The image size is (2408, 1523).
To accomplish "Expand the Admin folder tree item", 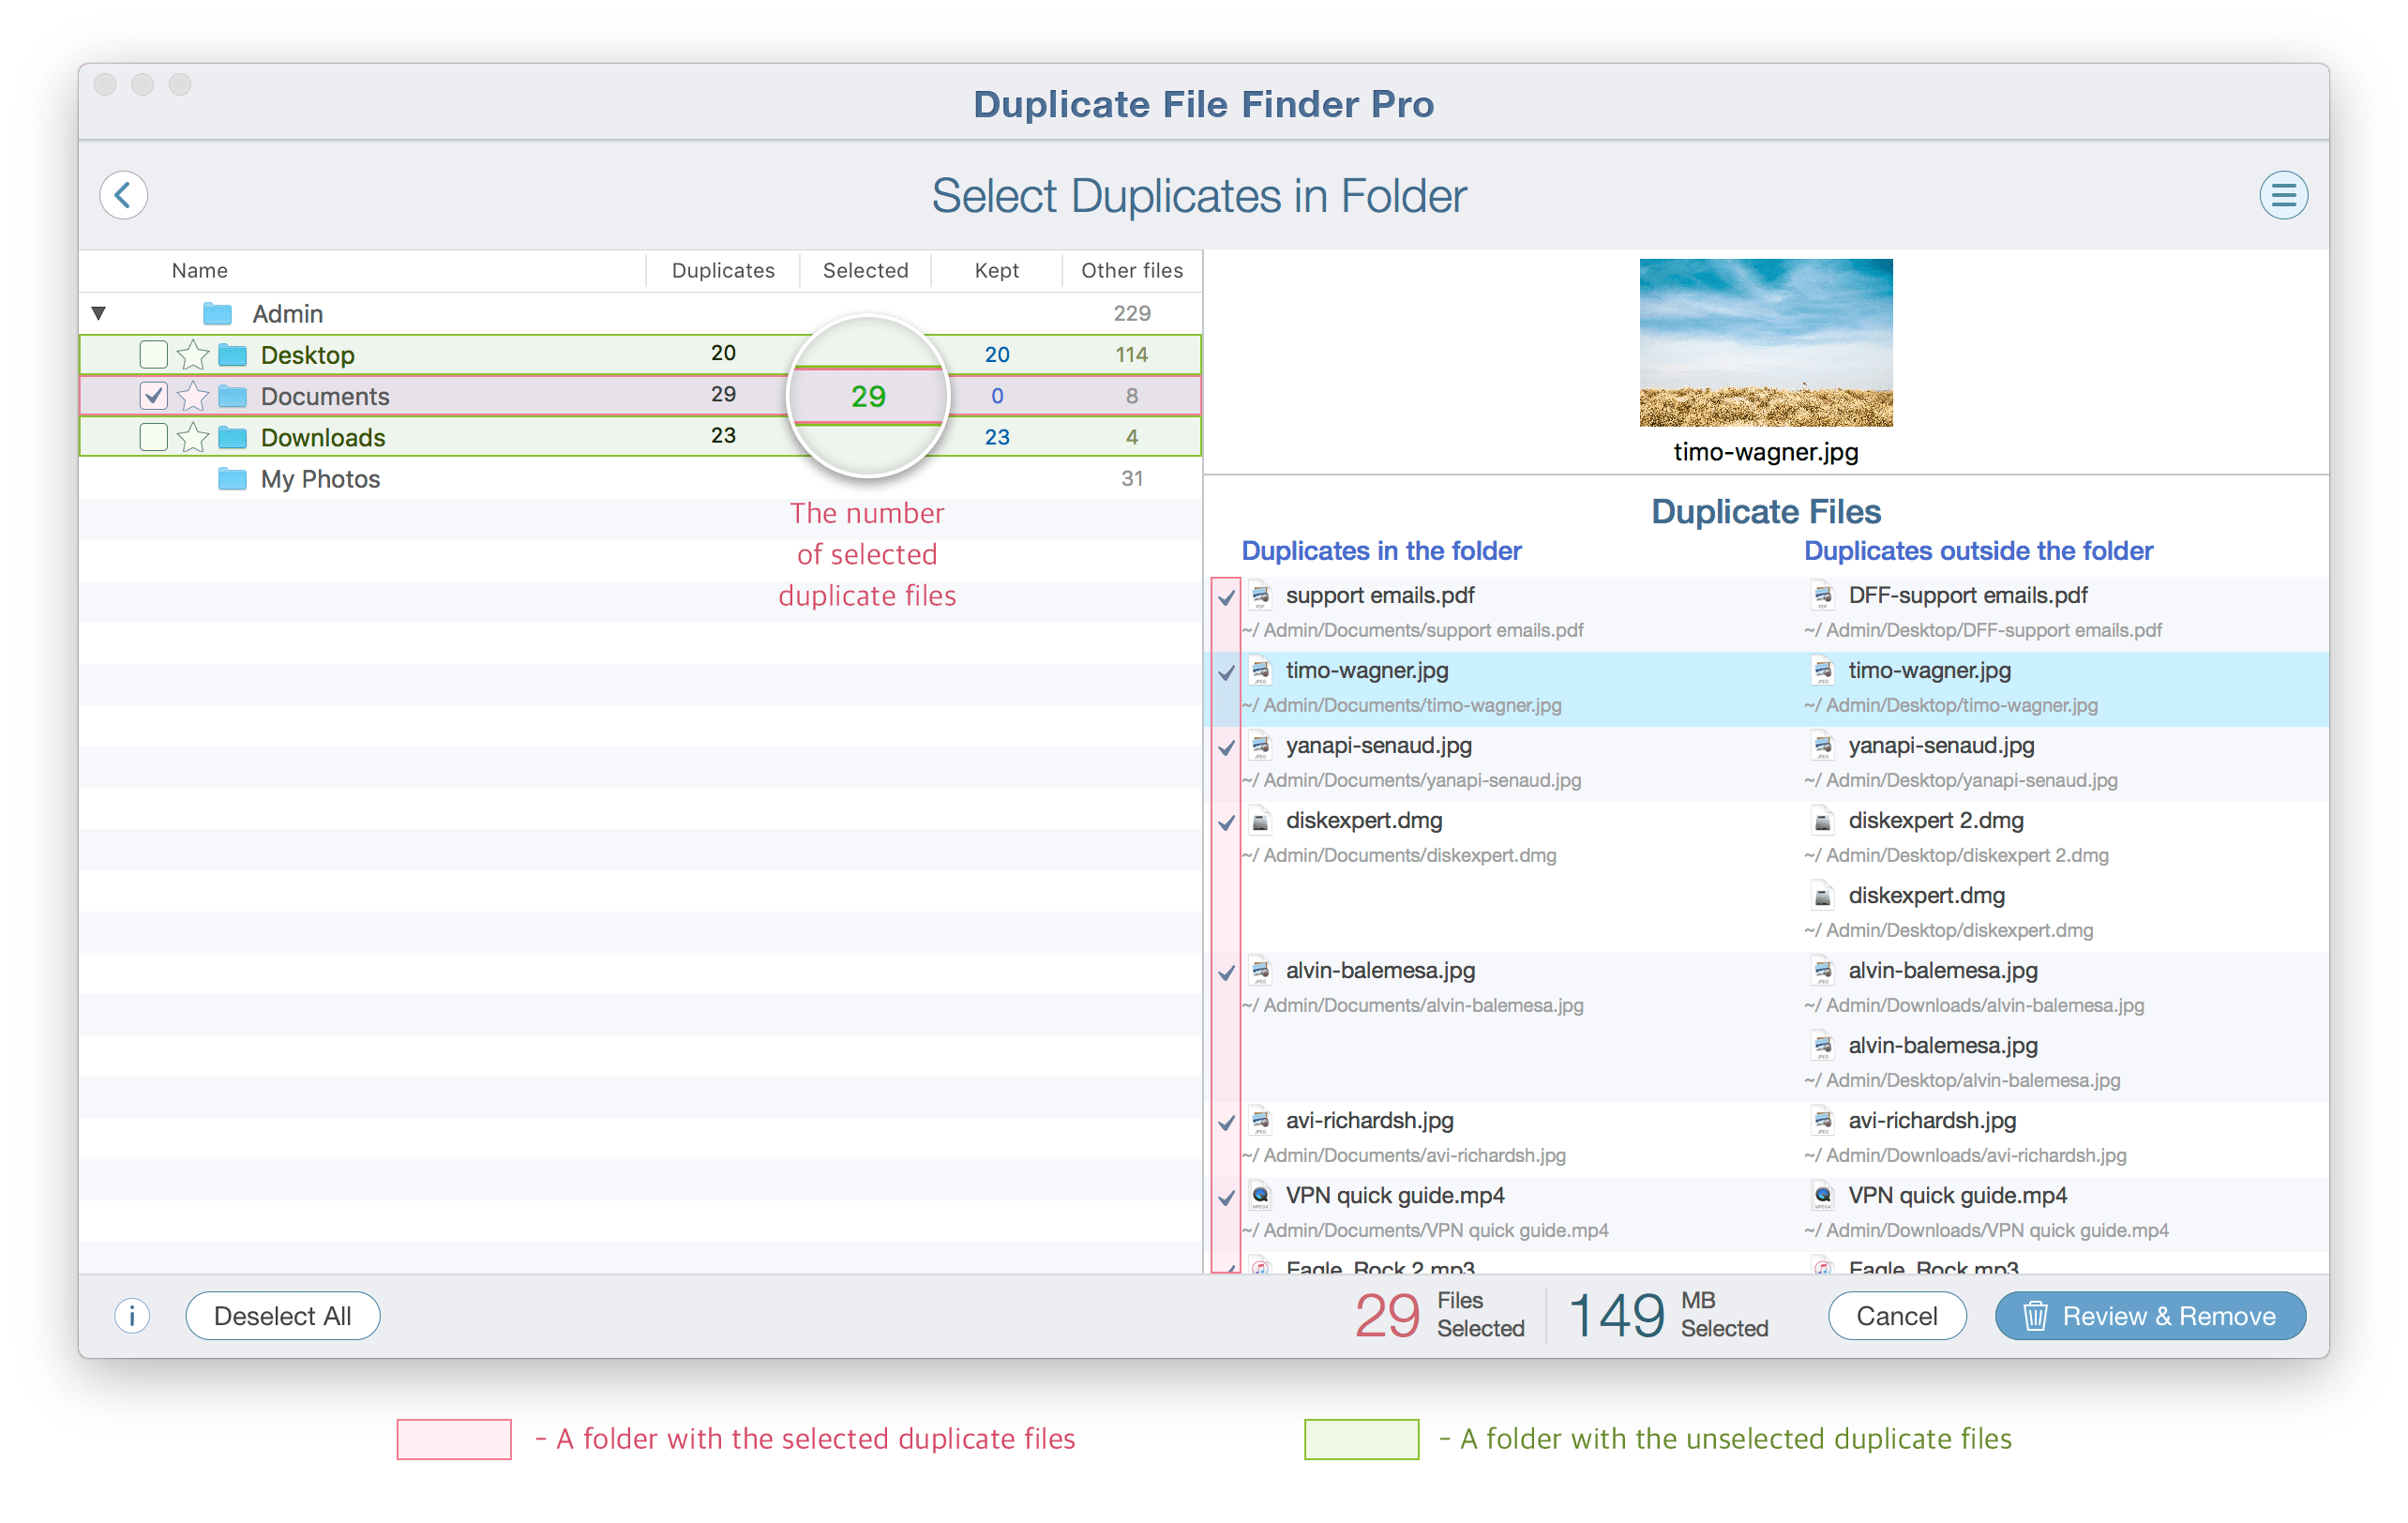I will click(101, 312).
